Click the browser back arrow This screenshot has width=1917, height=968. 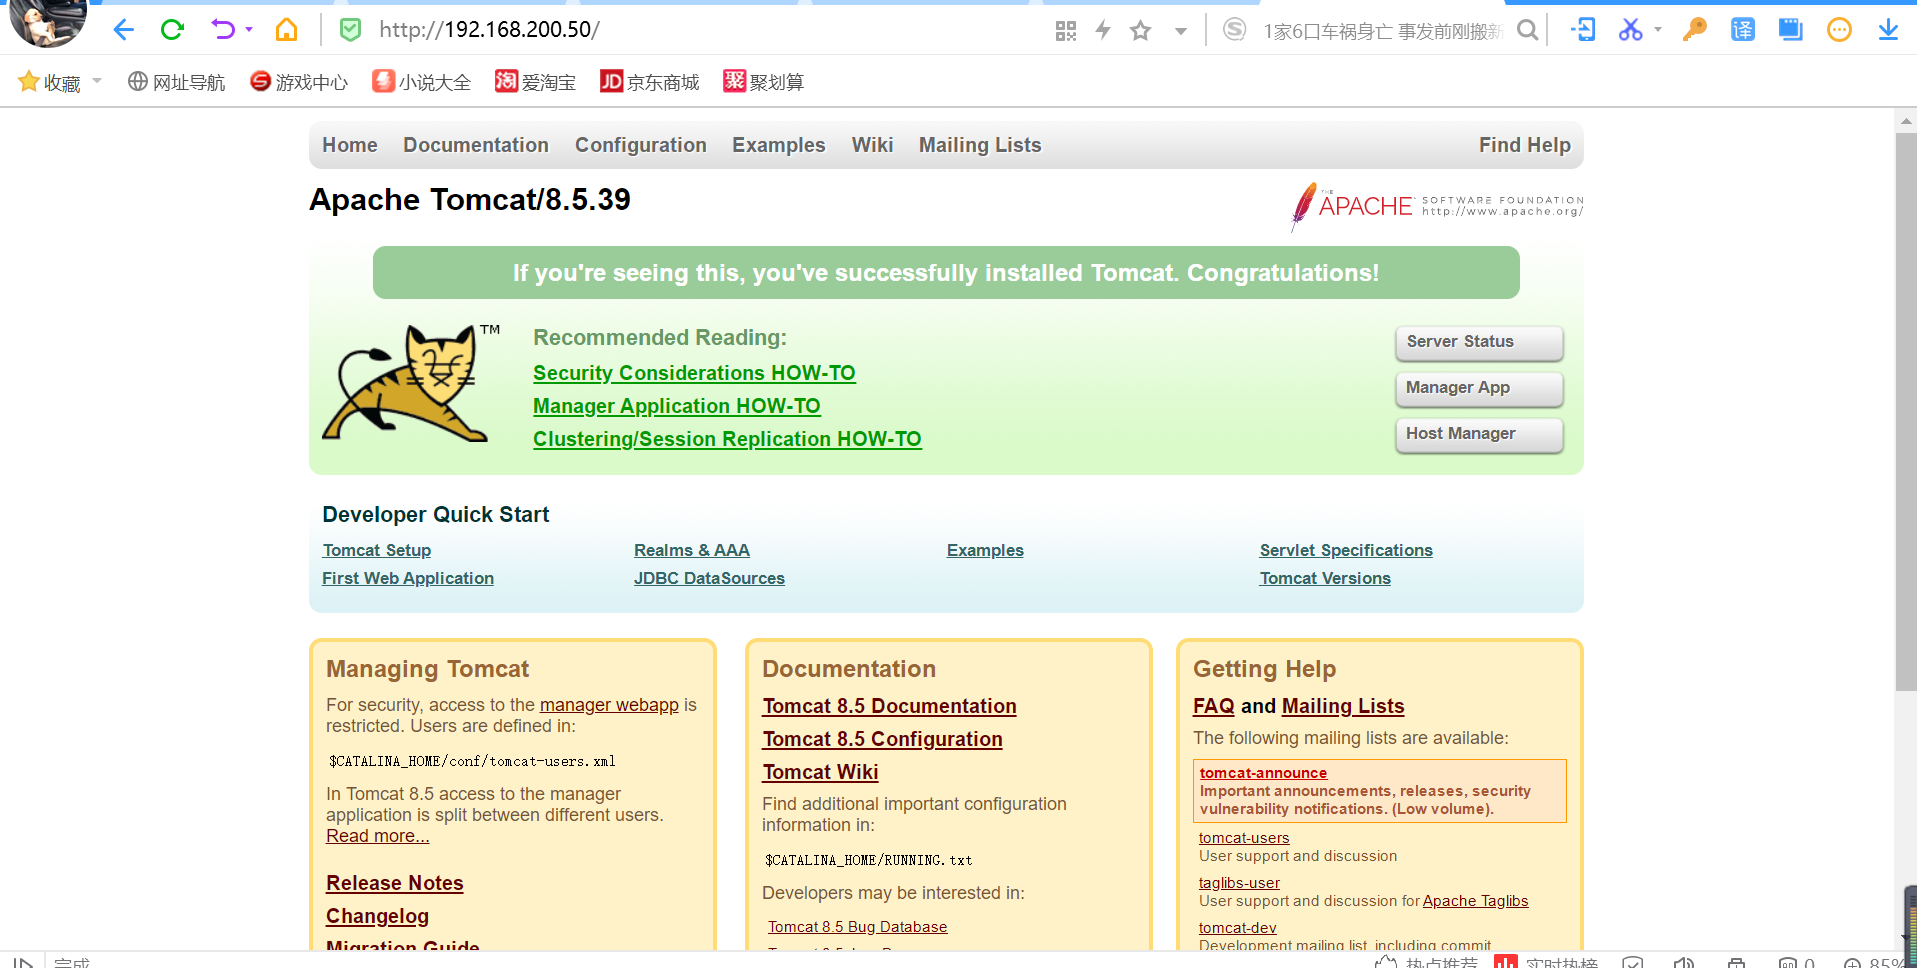coord(123,30)
